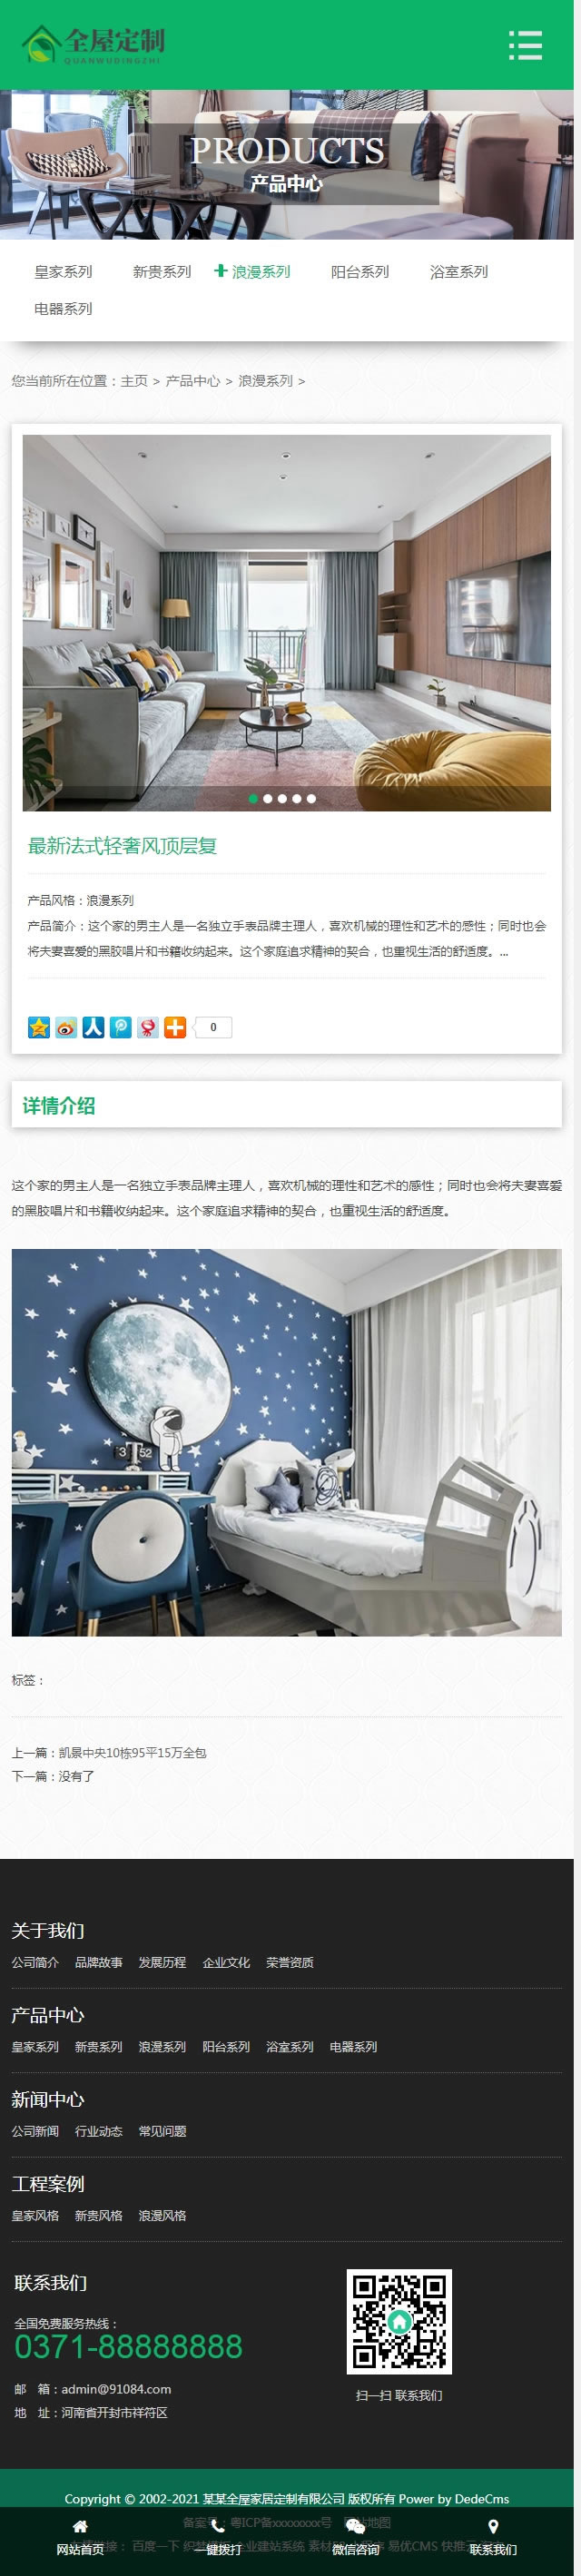Open 微信咨询 WeChat icon
This screenshot has width=581, height=2576.
355,2526
